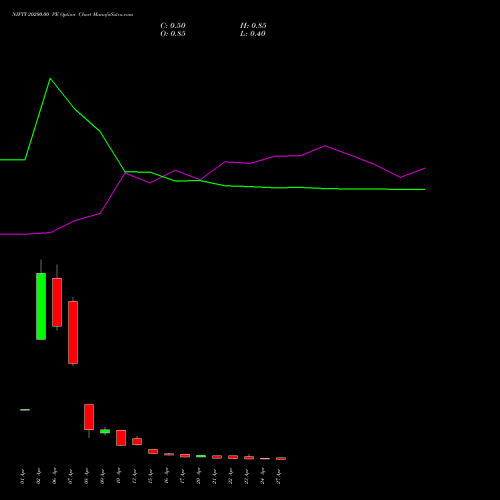The width and height of the screenshot is (500, 500).
Task: Click the '07 Apr' date axis label
Action: tap(70, 477)
